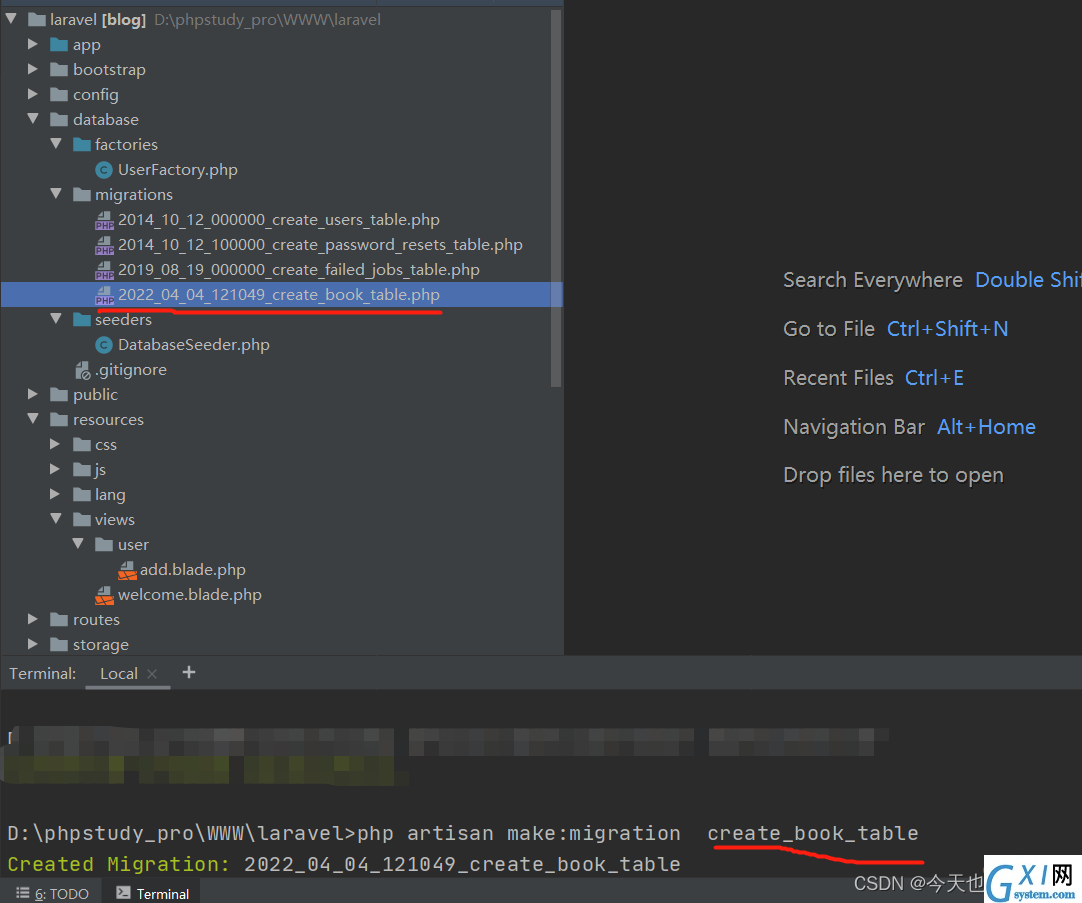Click the factories folder icon

(x=81, y=144)
